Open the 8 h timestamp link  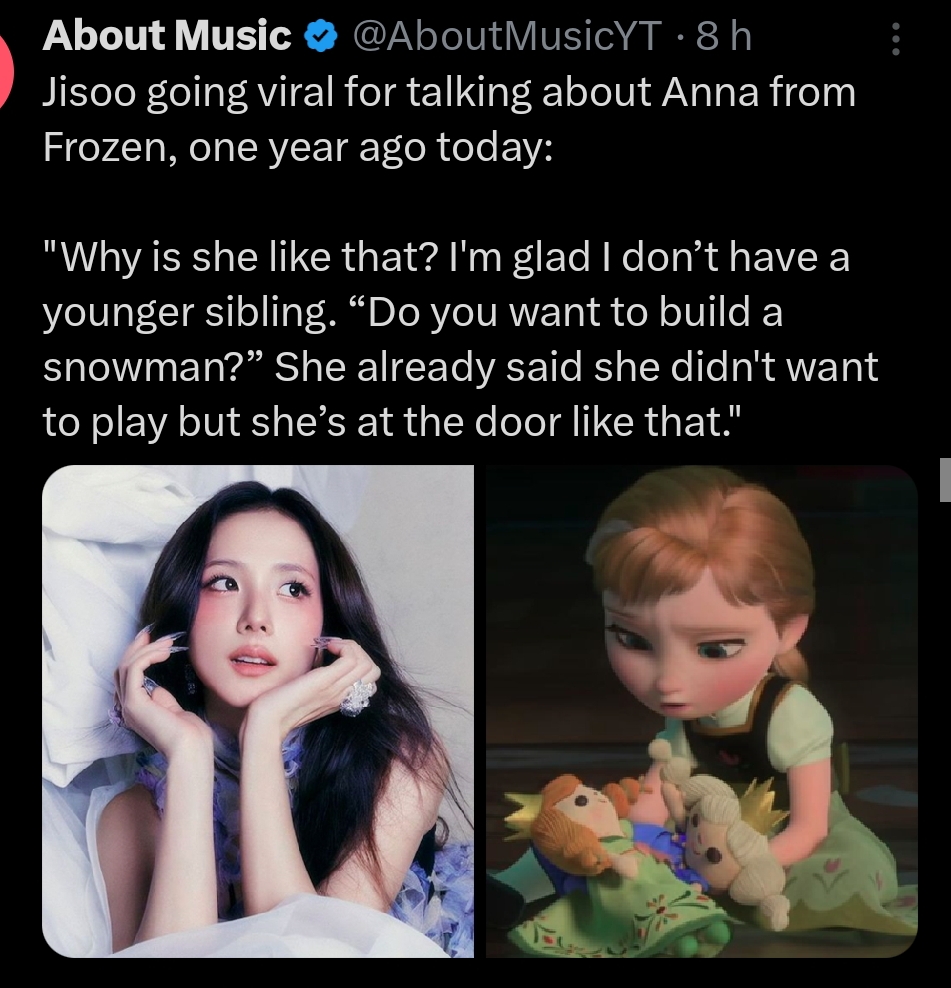723,37
